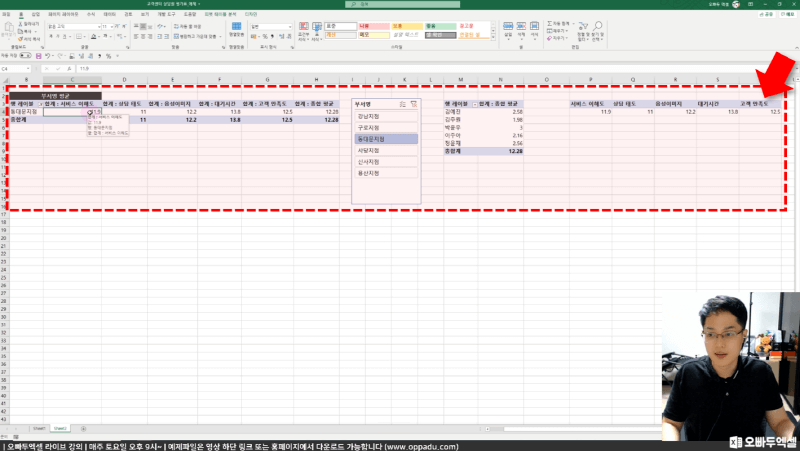Click the Insert cells icon
Image resolution: width=800 pixels, height=451 pixels.
pos(507,33)
